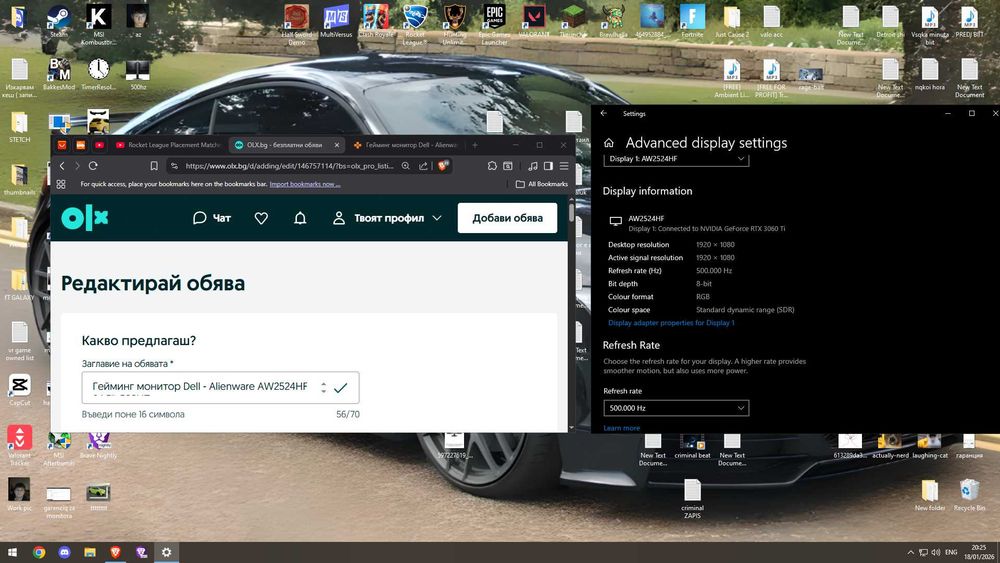Screen dimensions: 1000x563
Task: Select the Valorant Tracker desktop icon
Action: coord(19,445)
